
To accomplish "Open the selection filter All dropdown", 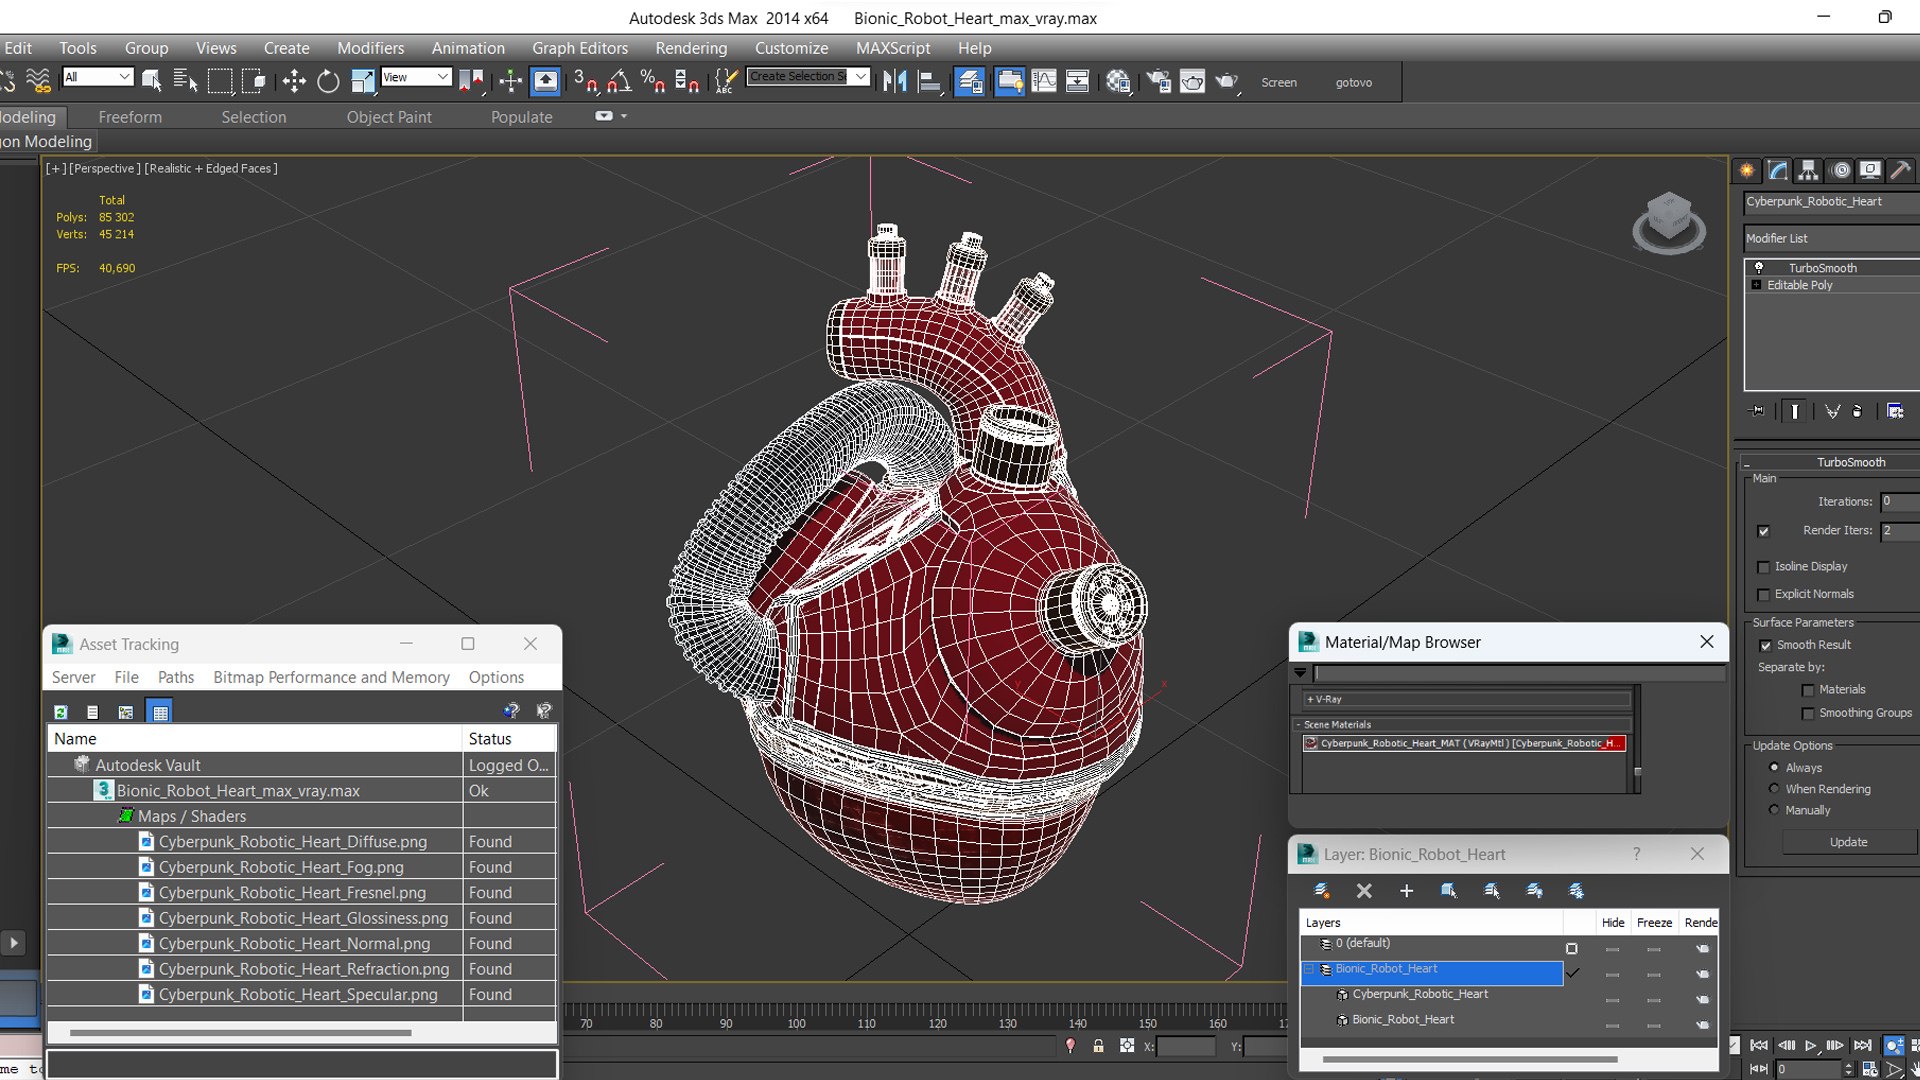I will point(98,77).
